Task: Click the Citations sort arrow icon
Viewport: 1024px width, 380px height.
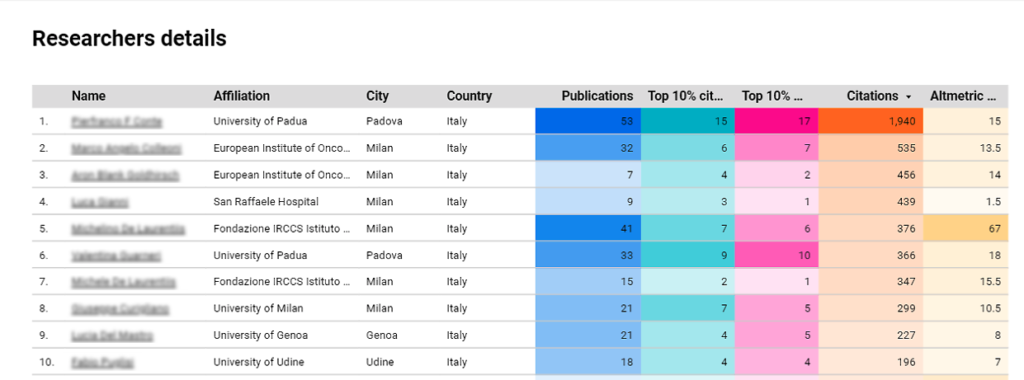Action: pos(908,97)
